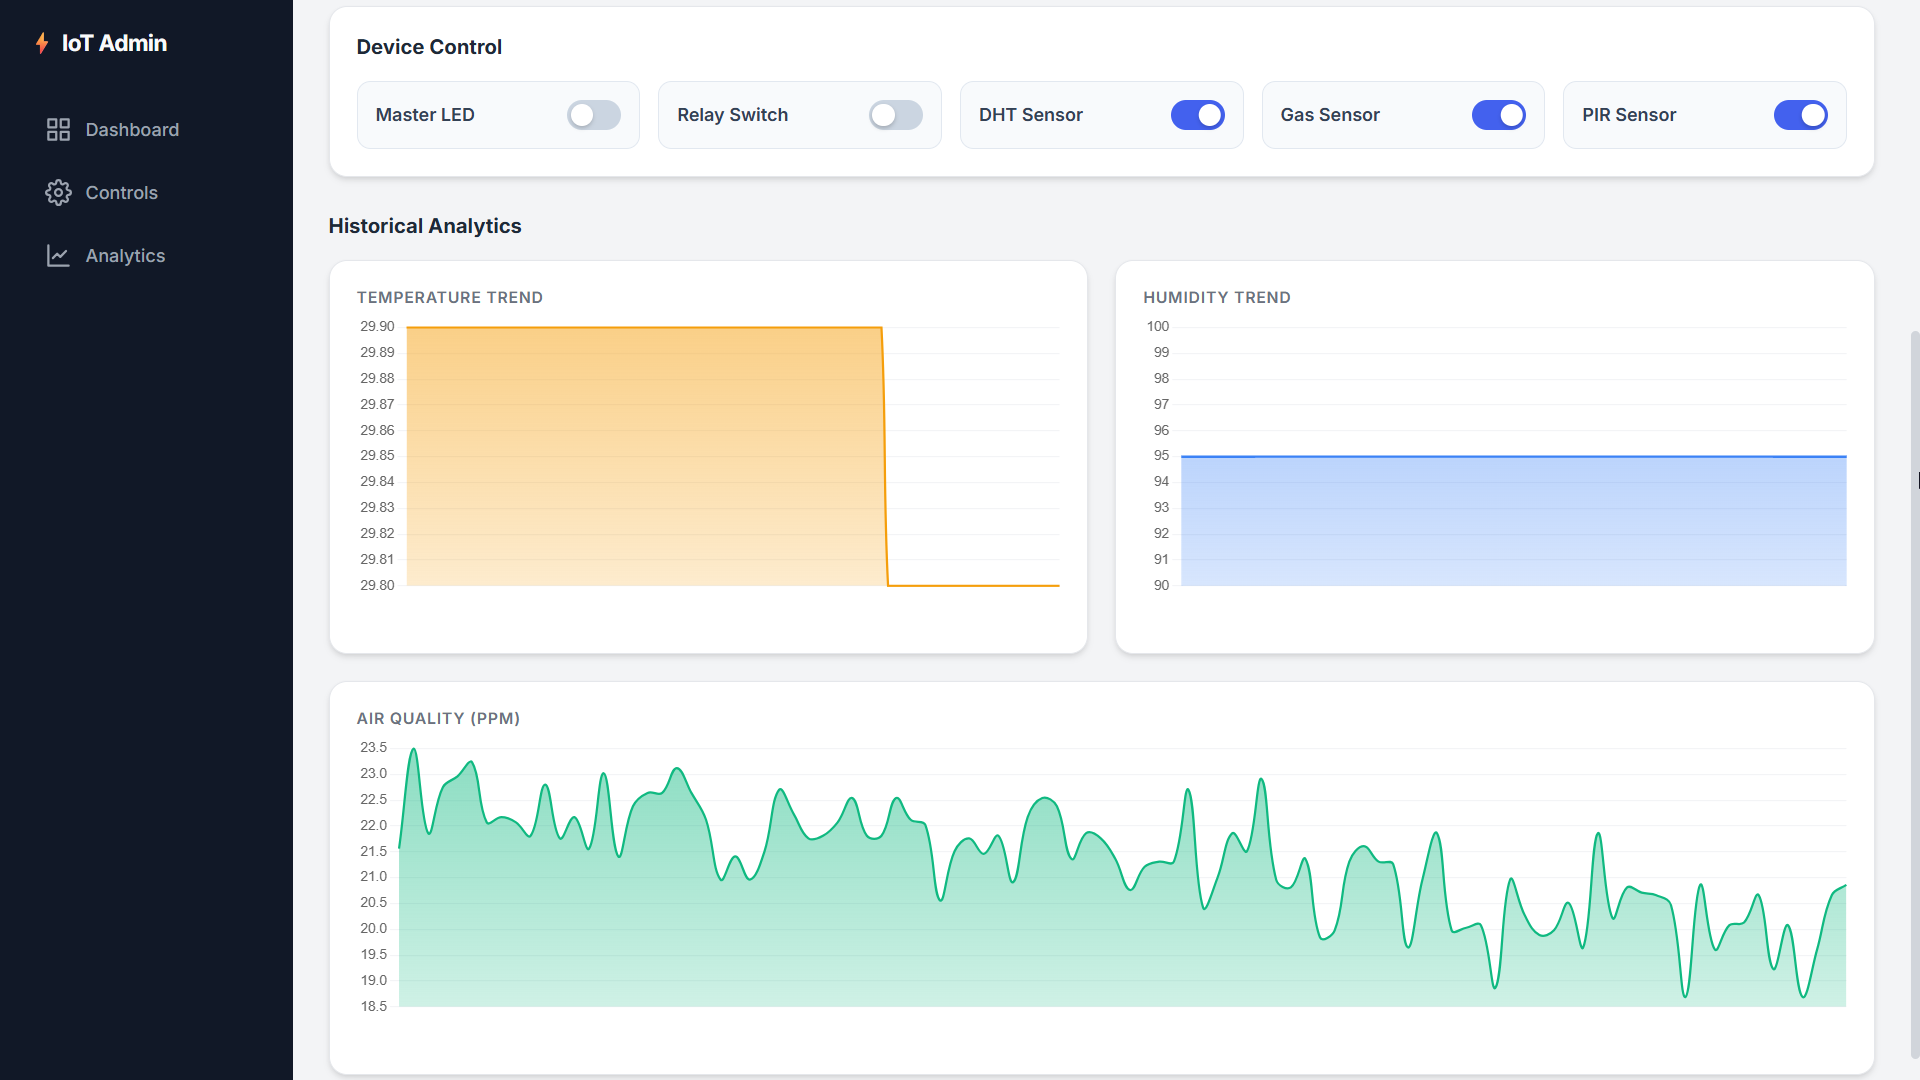Enable the Relay Switch toggle
This screenshot has width=1920, height=1080.
(895, 115)
